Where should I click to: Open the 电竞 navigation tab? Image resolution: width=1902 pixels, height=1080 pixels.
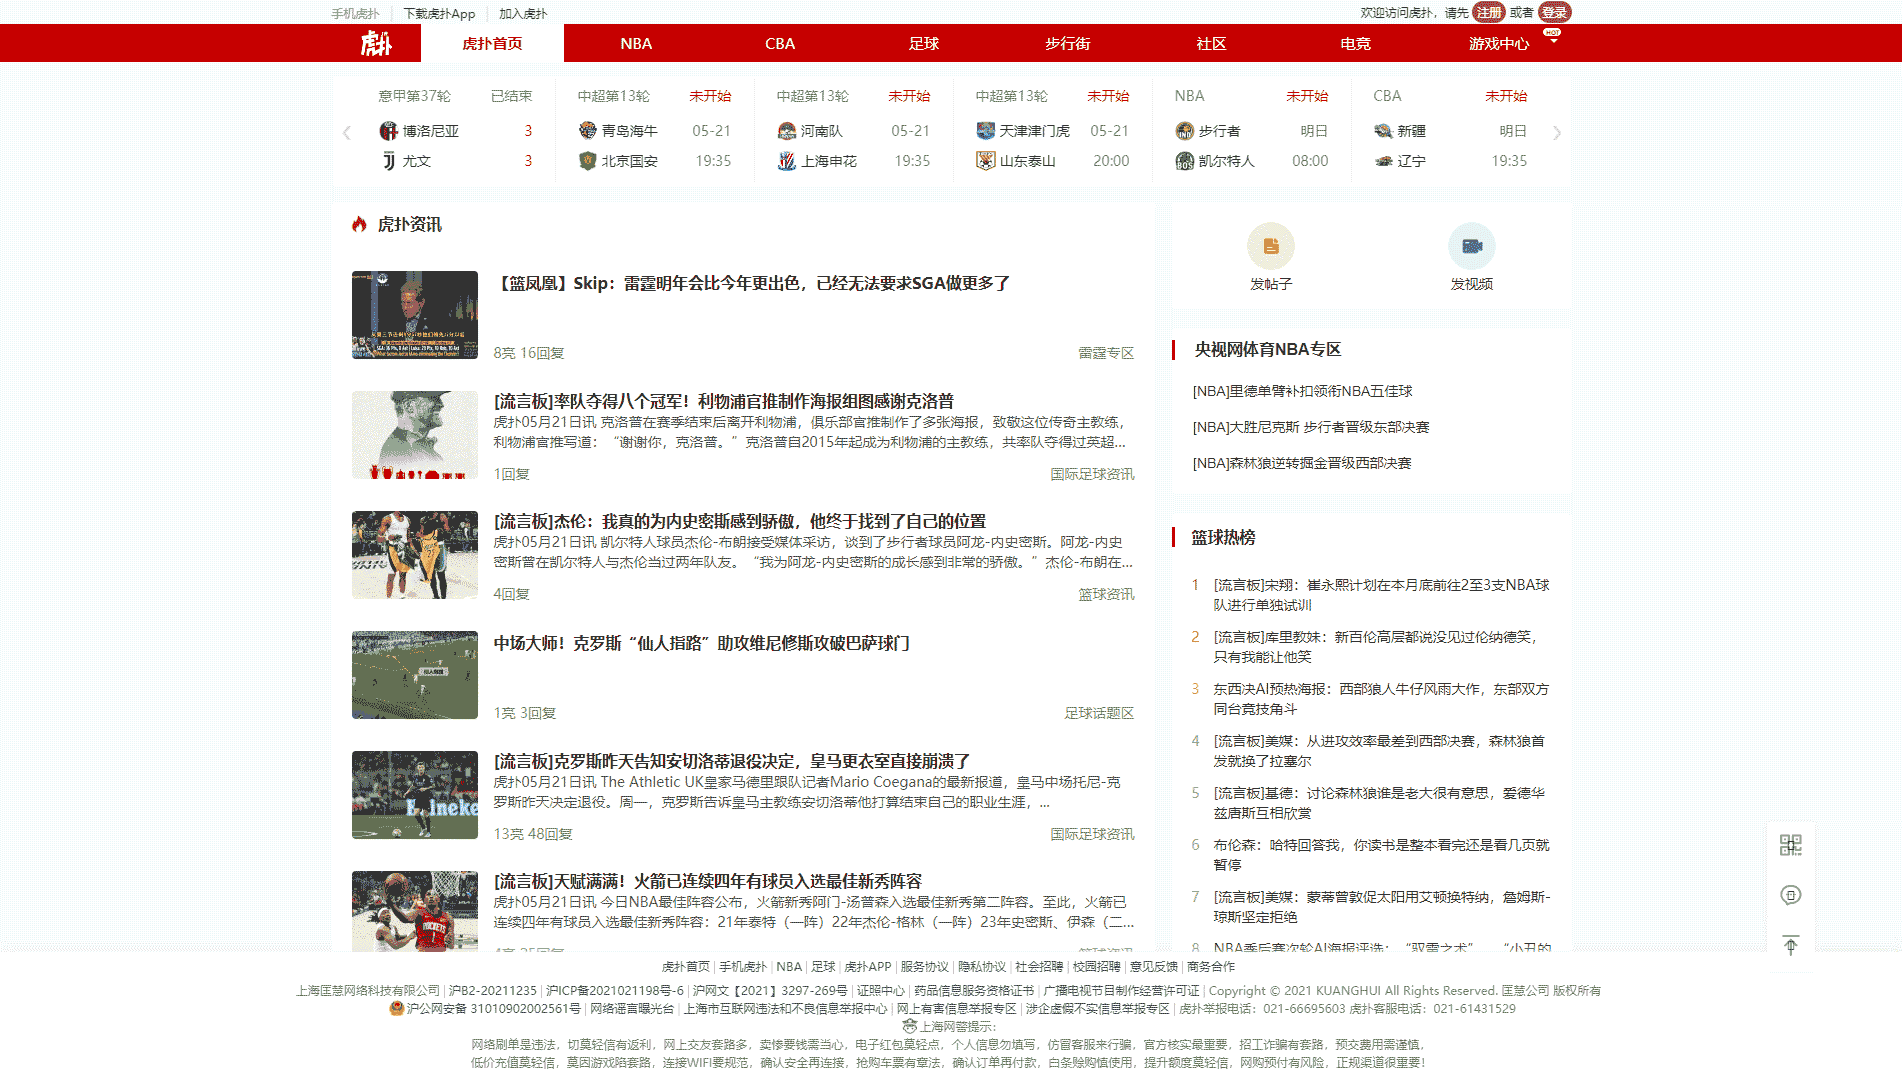(1355, 43)
